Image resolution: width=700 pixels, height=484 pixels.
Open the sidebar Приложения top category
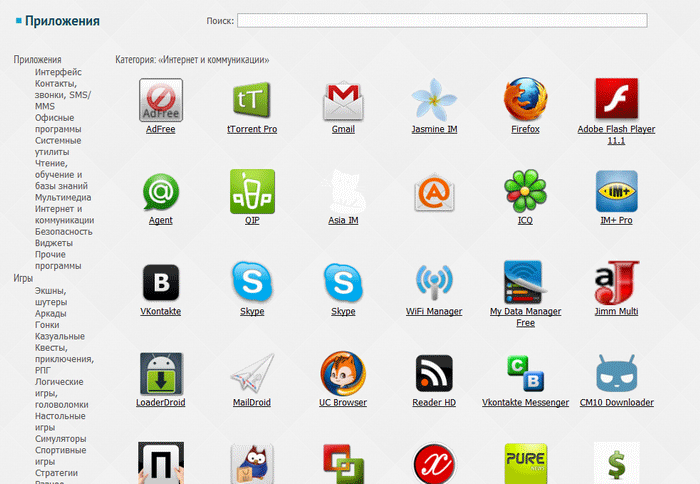click(38, 60)
